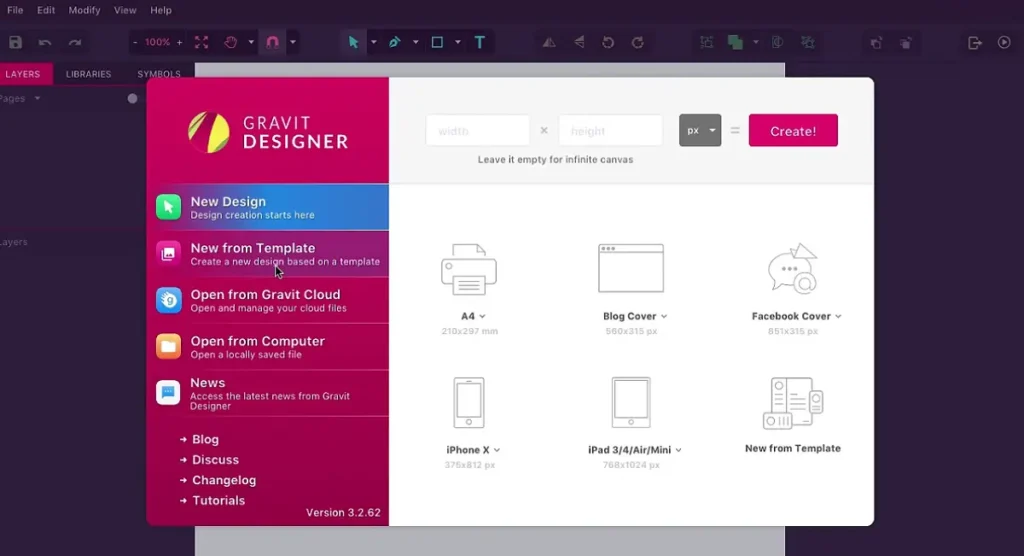Image resolution: width=1024 pixels, height=556 pixels.
Task: Open the File menu
Action: click(x=15, y=10)
